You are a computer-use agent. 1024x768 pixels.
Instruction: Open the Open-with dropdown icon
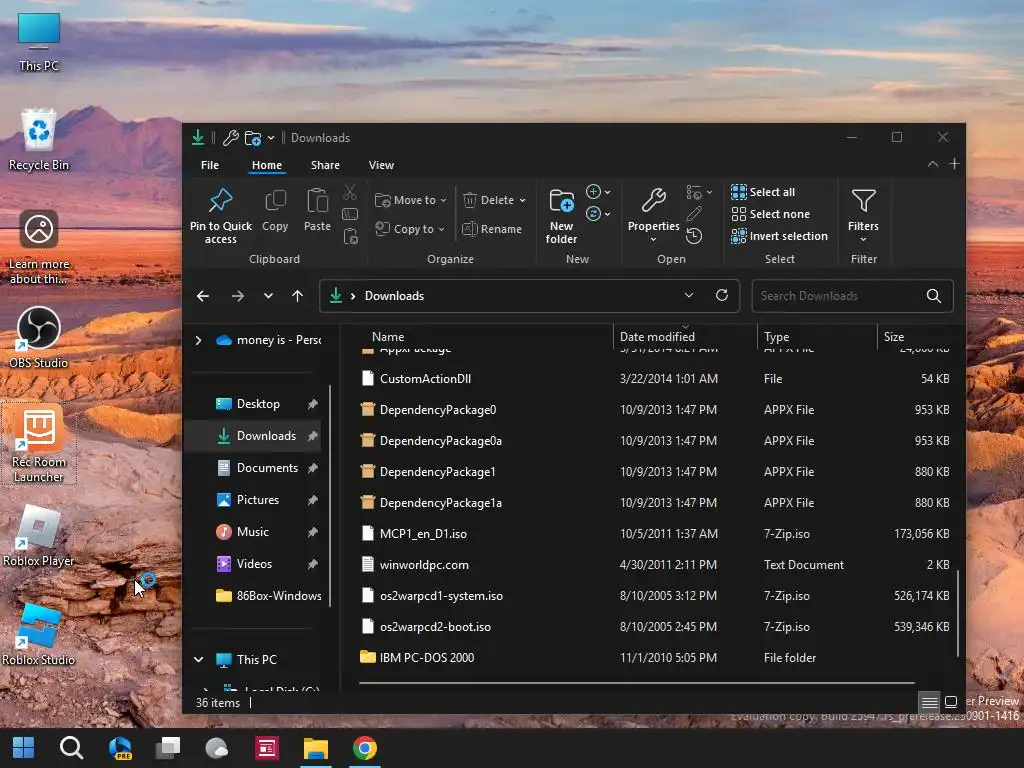click(x=699, y=192)
